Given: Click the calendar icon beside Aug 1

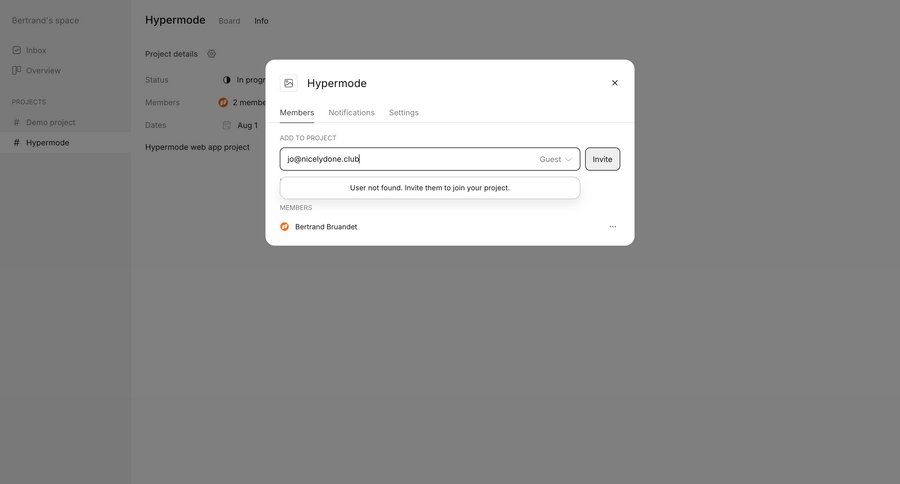Looking at the screenshot, I should click(227, 126).
